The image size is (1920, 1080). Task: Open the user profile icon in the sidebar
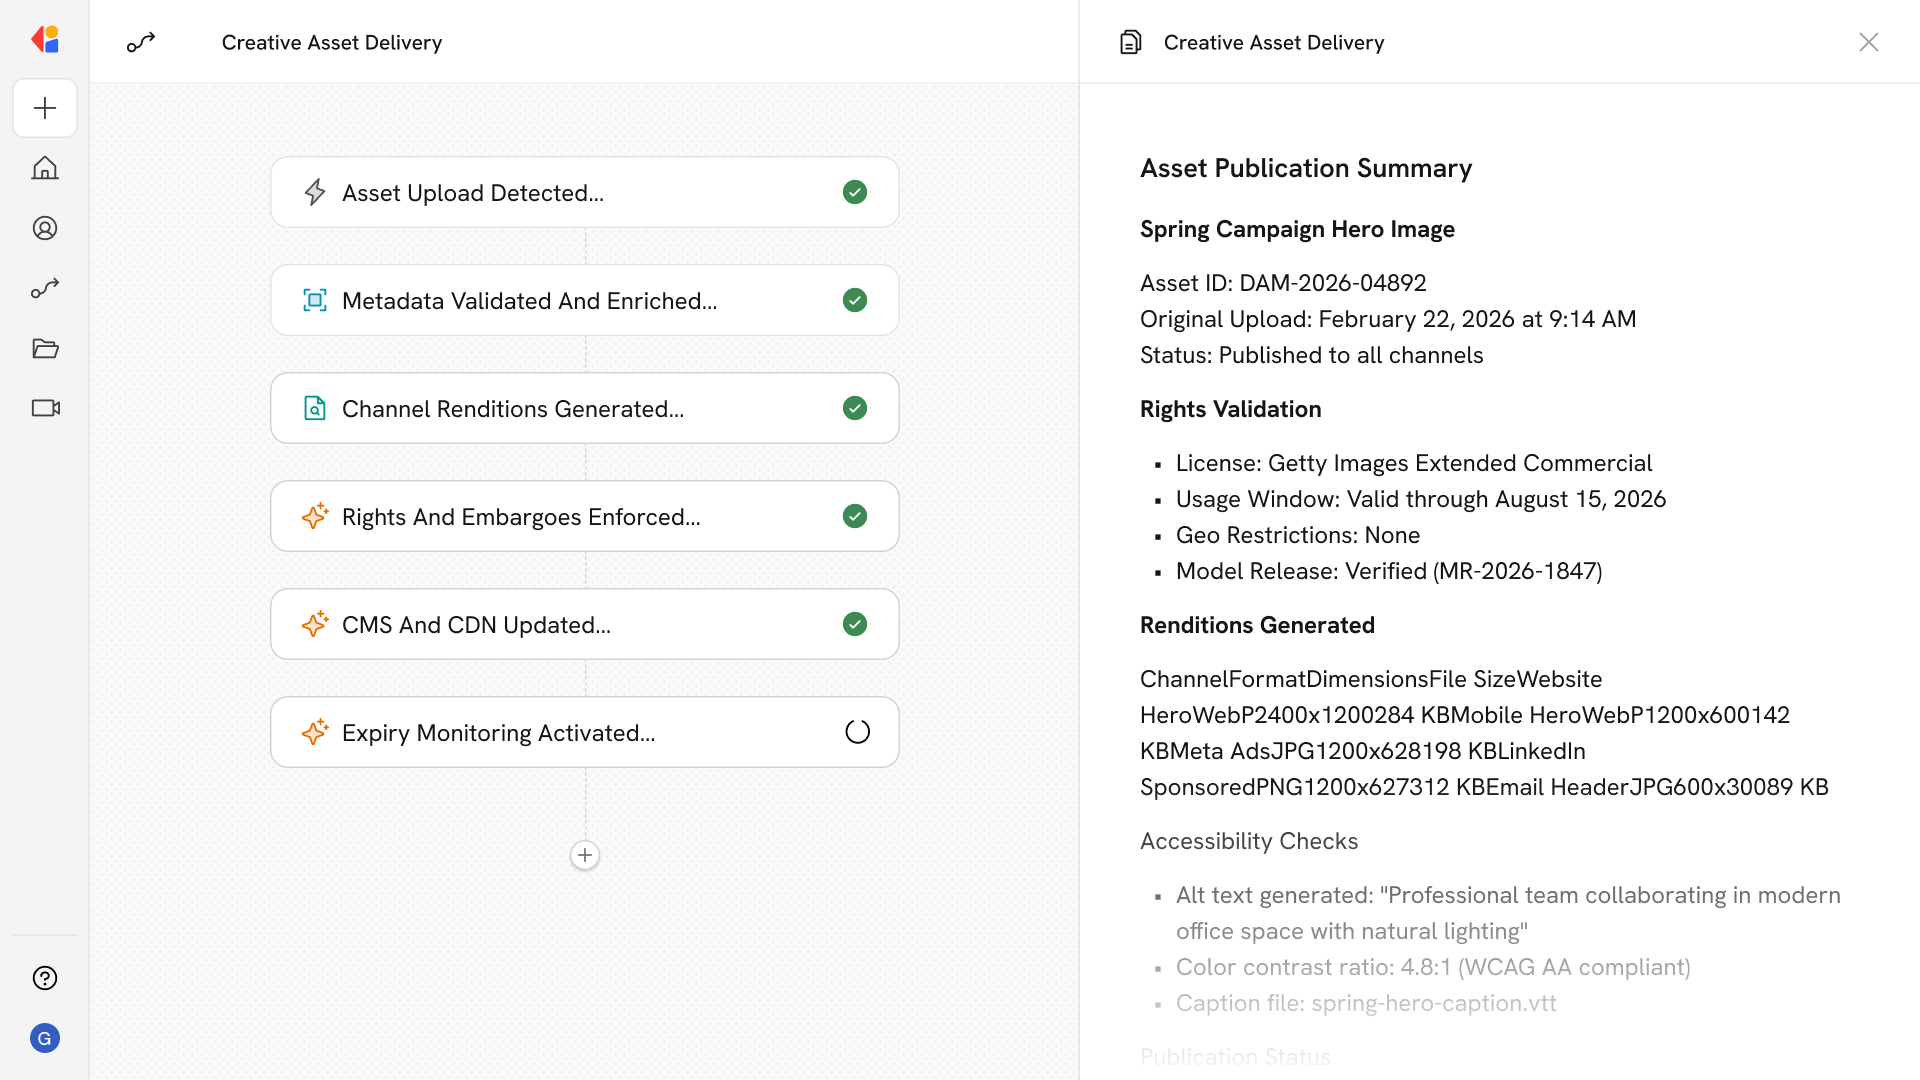tap(45, 228)
